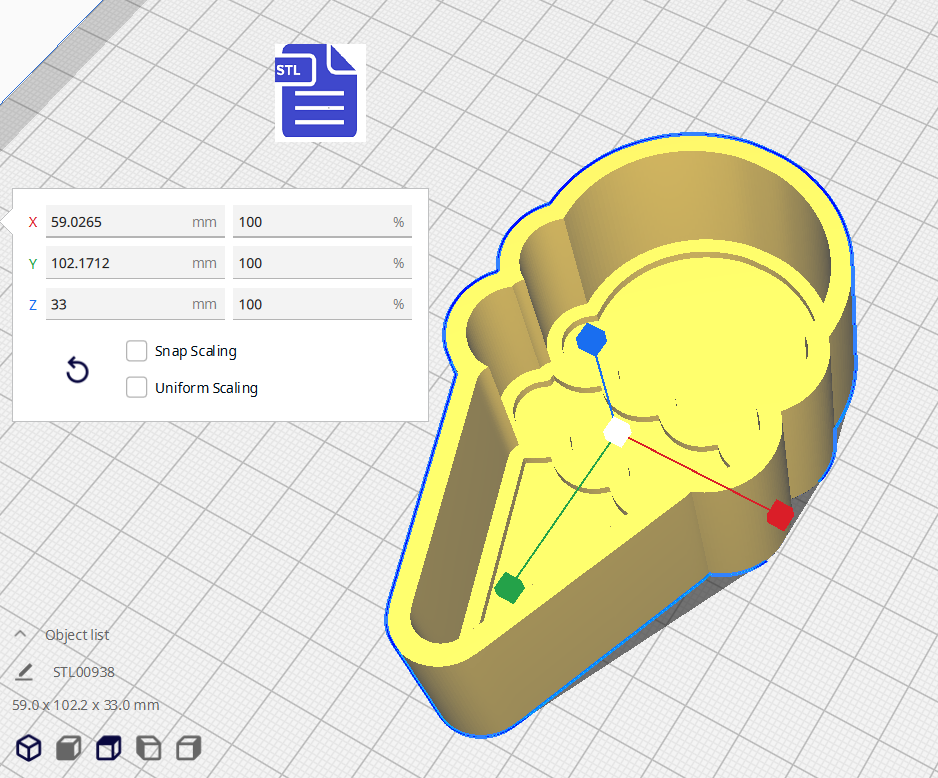Switch to left side view cube icon
938x778 pixels.
pyautogui.click(x=148, y=747)
